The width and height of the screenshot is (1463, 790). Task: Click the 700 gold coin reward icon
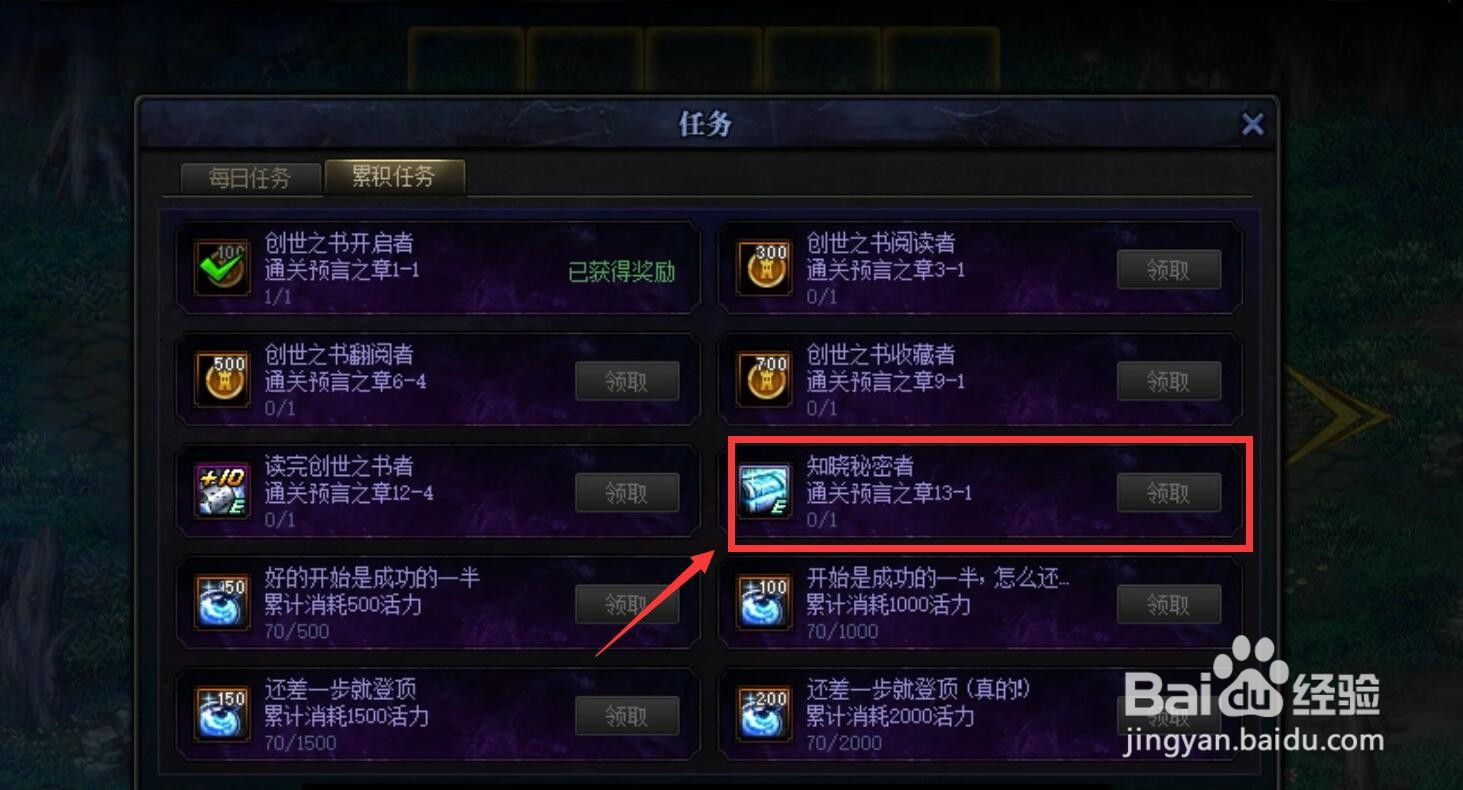click(764, 380)
